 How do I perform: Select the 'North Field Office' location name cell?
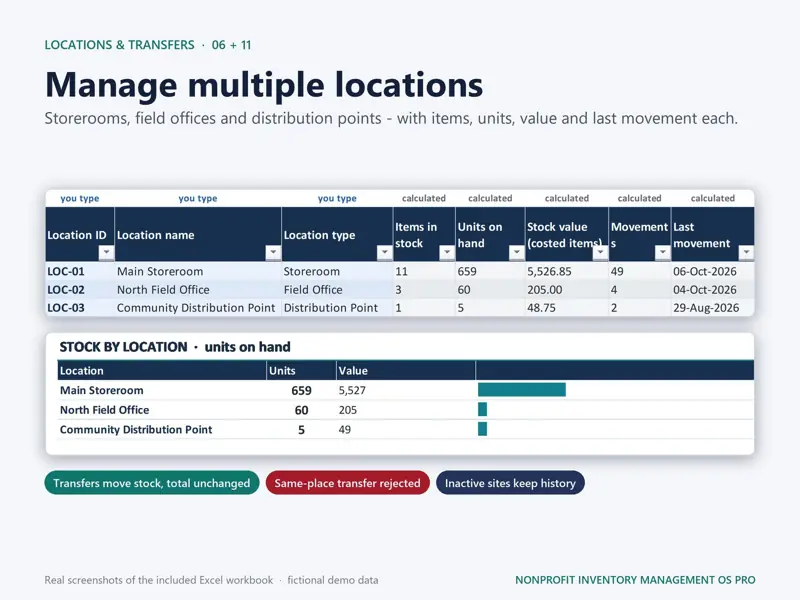click(x=198, y=290)
